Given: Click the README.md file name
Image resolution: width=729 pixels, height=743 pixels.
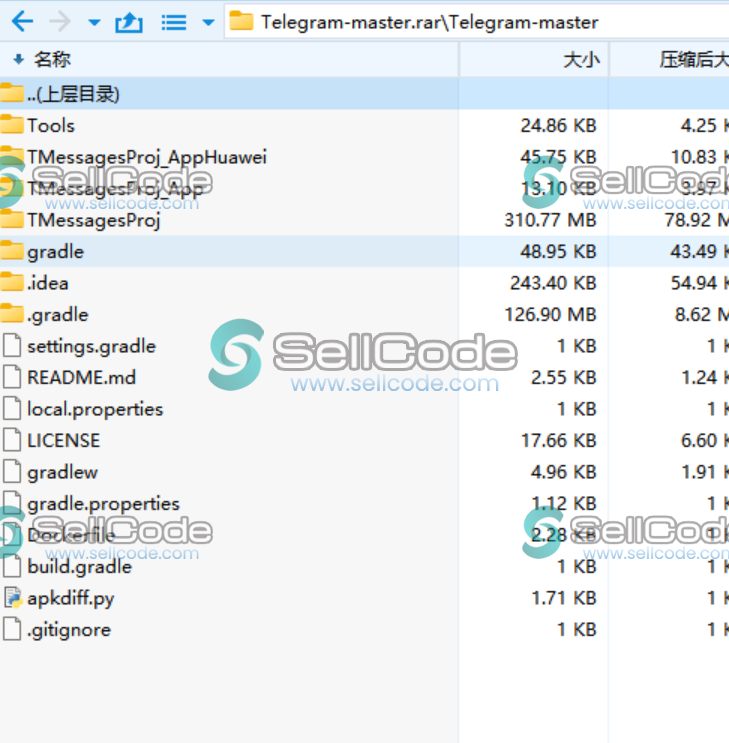Looking at the screenshot, I should click(x=82, y=378).
